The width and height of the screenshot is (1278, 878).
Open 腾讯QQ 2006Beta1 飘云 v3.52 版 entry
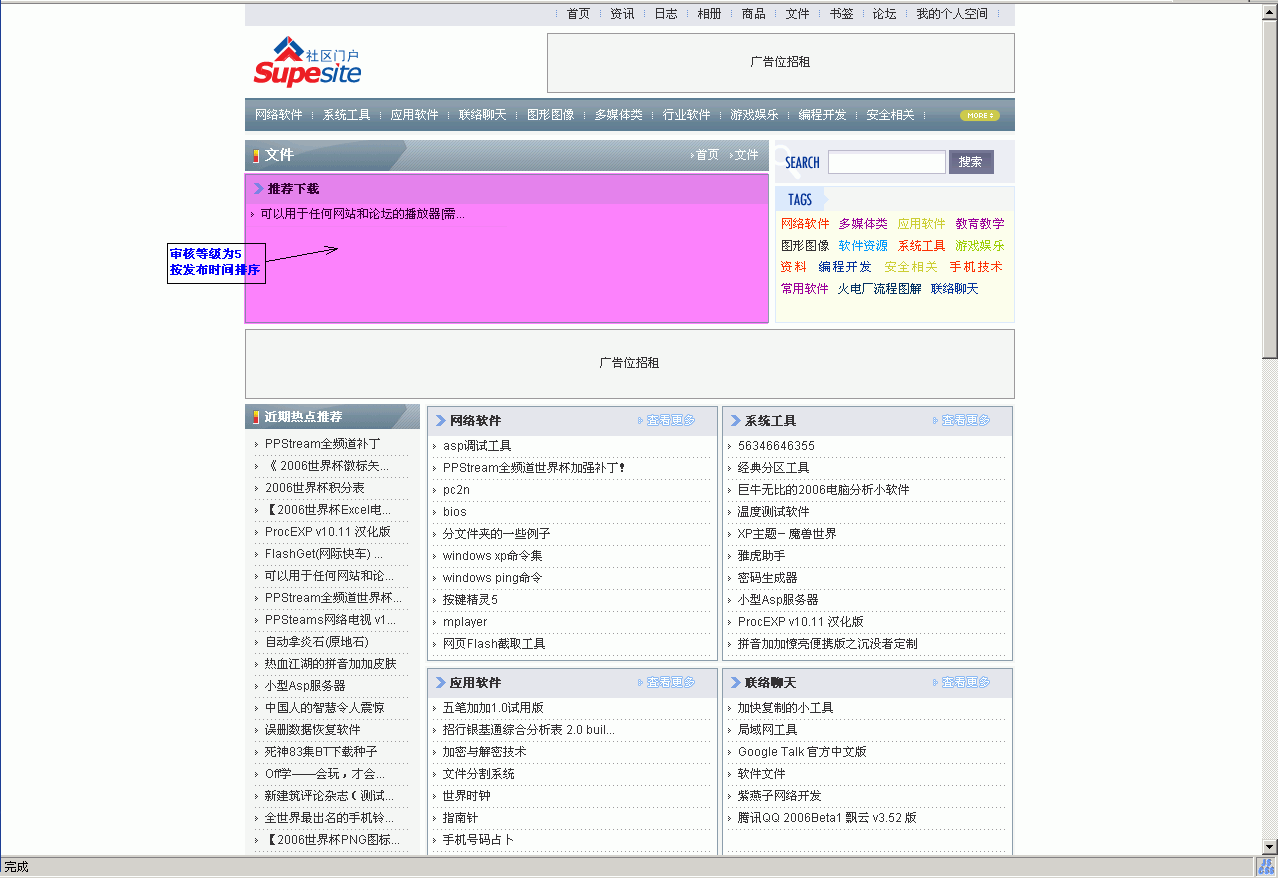coord(827,818)
